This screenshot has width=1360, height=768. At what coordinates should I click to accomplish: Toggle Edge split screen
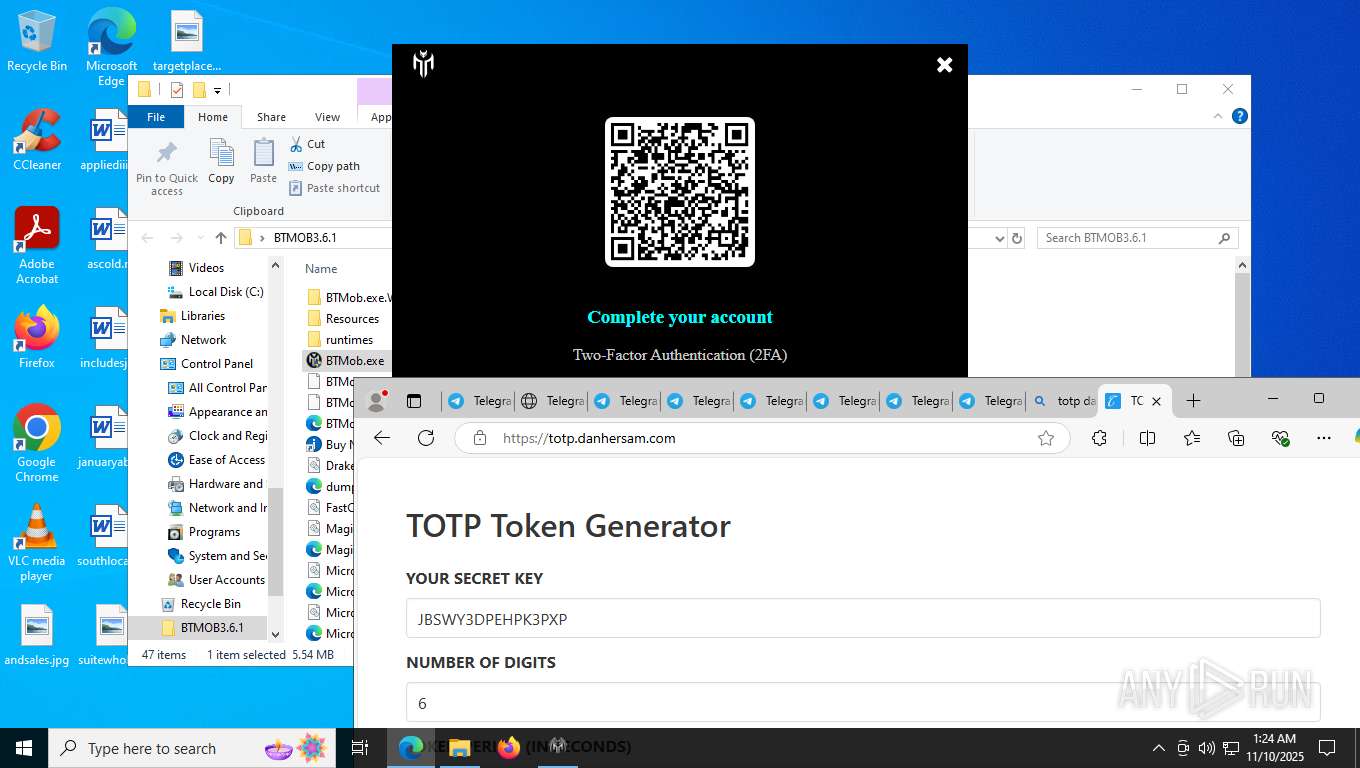click(x=1147, y=438)
